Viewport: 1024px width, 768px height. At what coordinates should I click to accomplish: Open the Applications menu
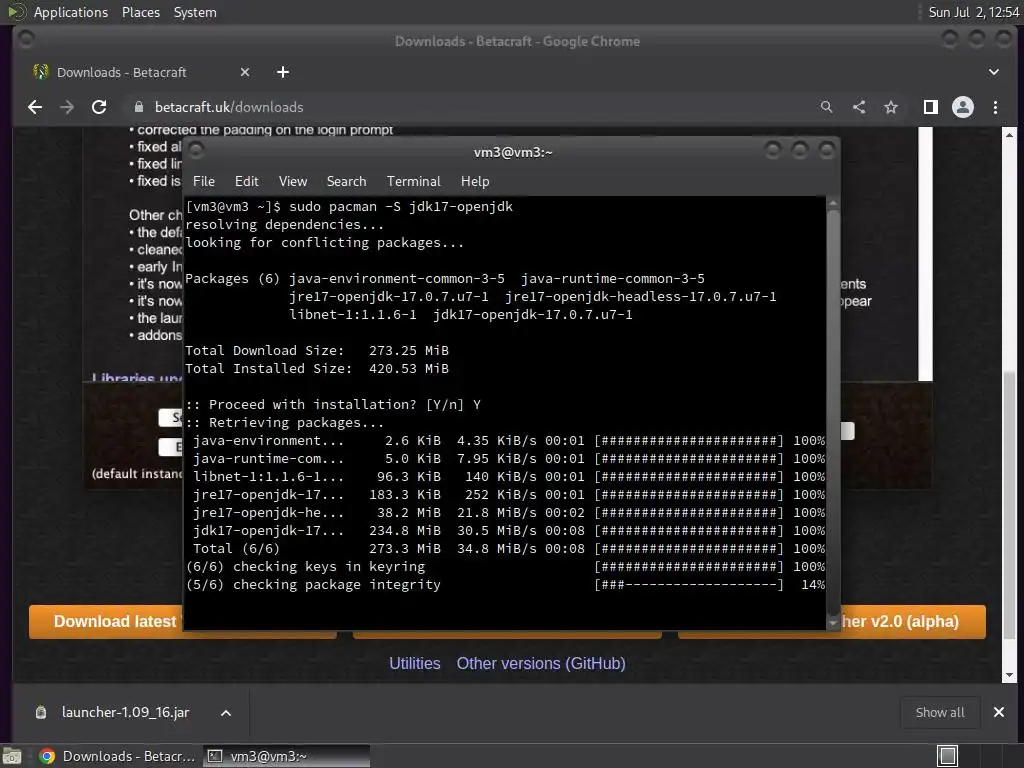71,12
